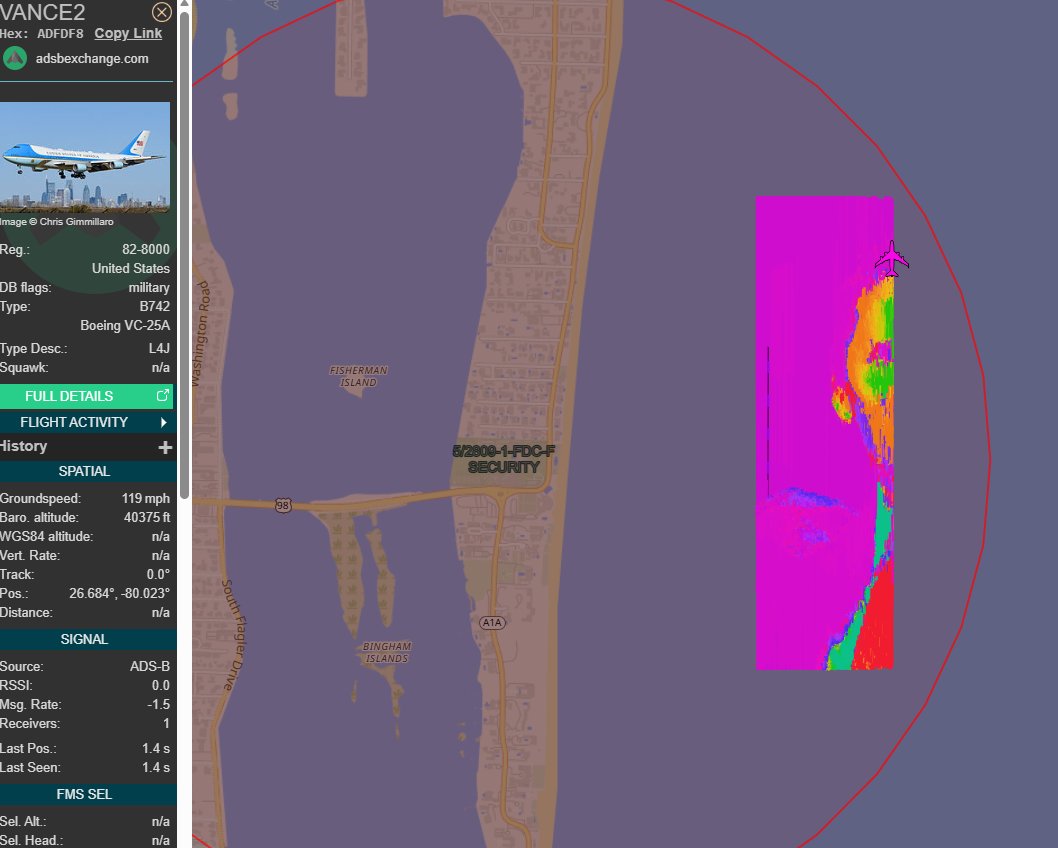
Task: Open FLIGHT ACTIVITY section
Action: (86, 422)
